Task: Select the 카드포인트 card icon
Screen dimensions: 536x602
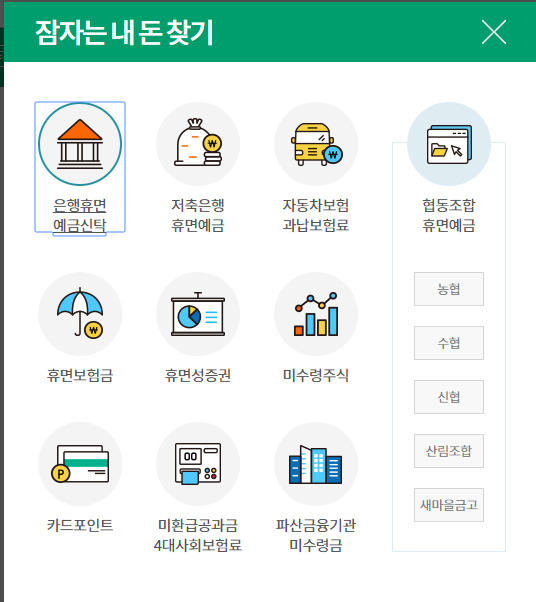Action: tap(80, 464)
